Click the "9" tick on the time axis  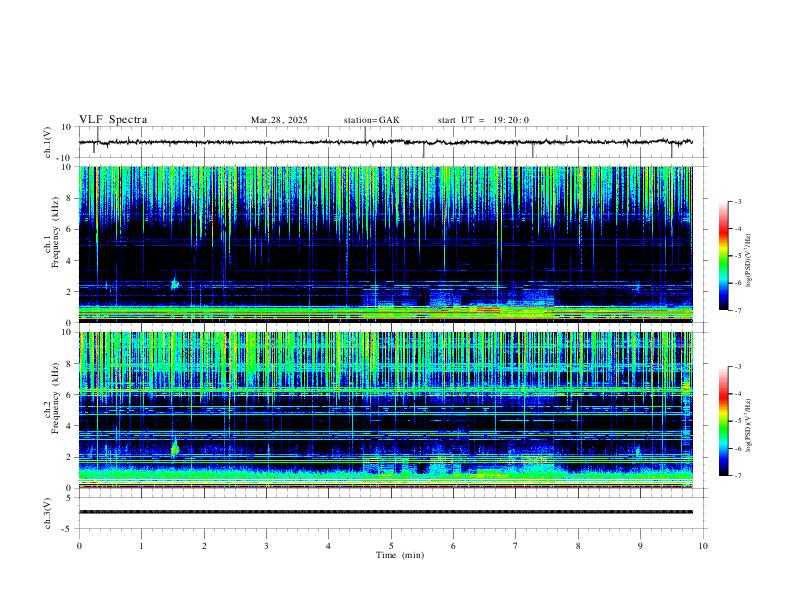click(640, 546)
